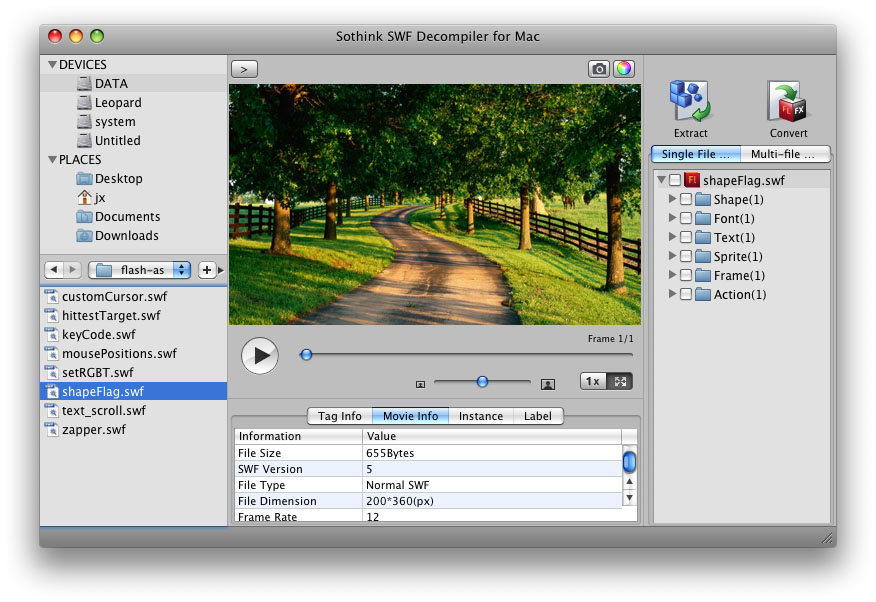The width and height of the screenshot is (876, 602).
Task: Go back in folder navigation
Action: 54,270
